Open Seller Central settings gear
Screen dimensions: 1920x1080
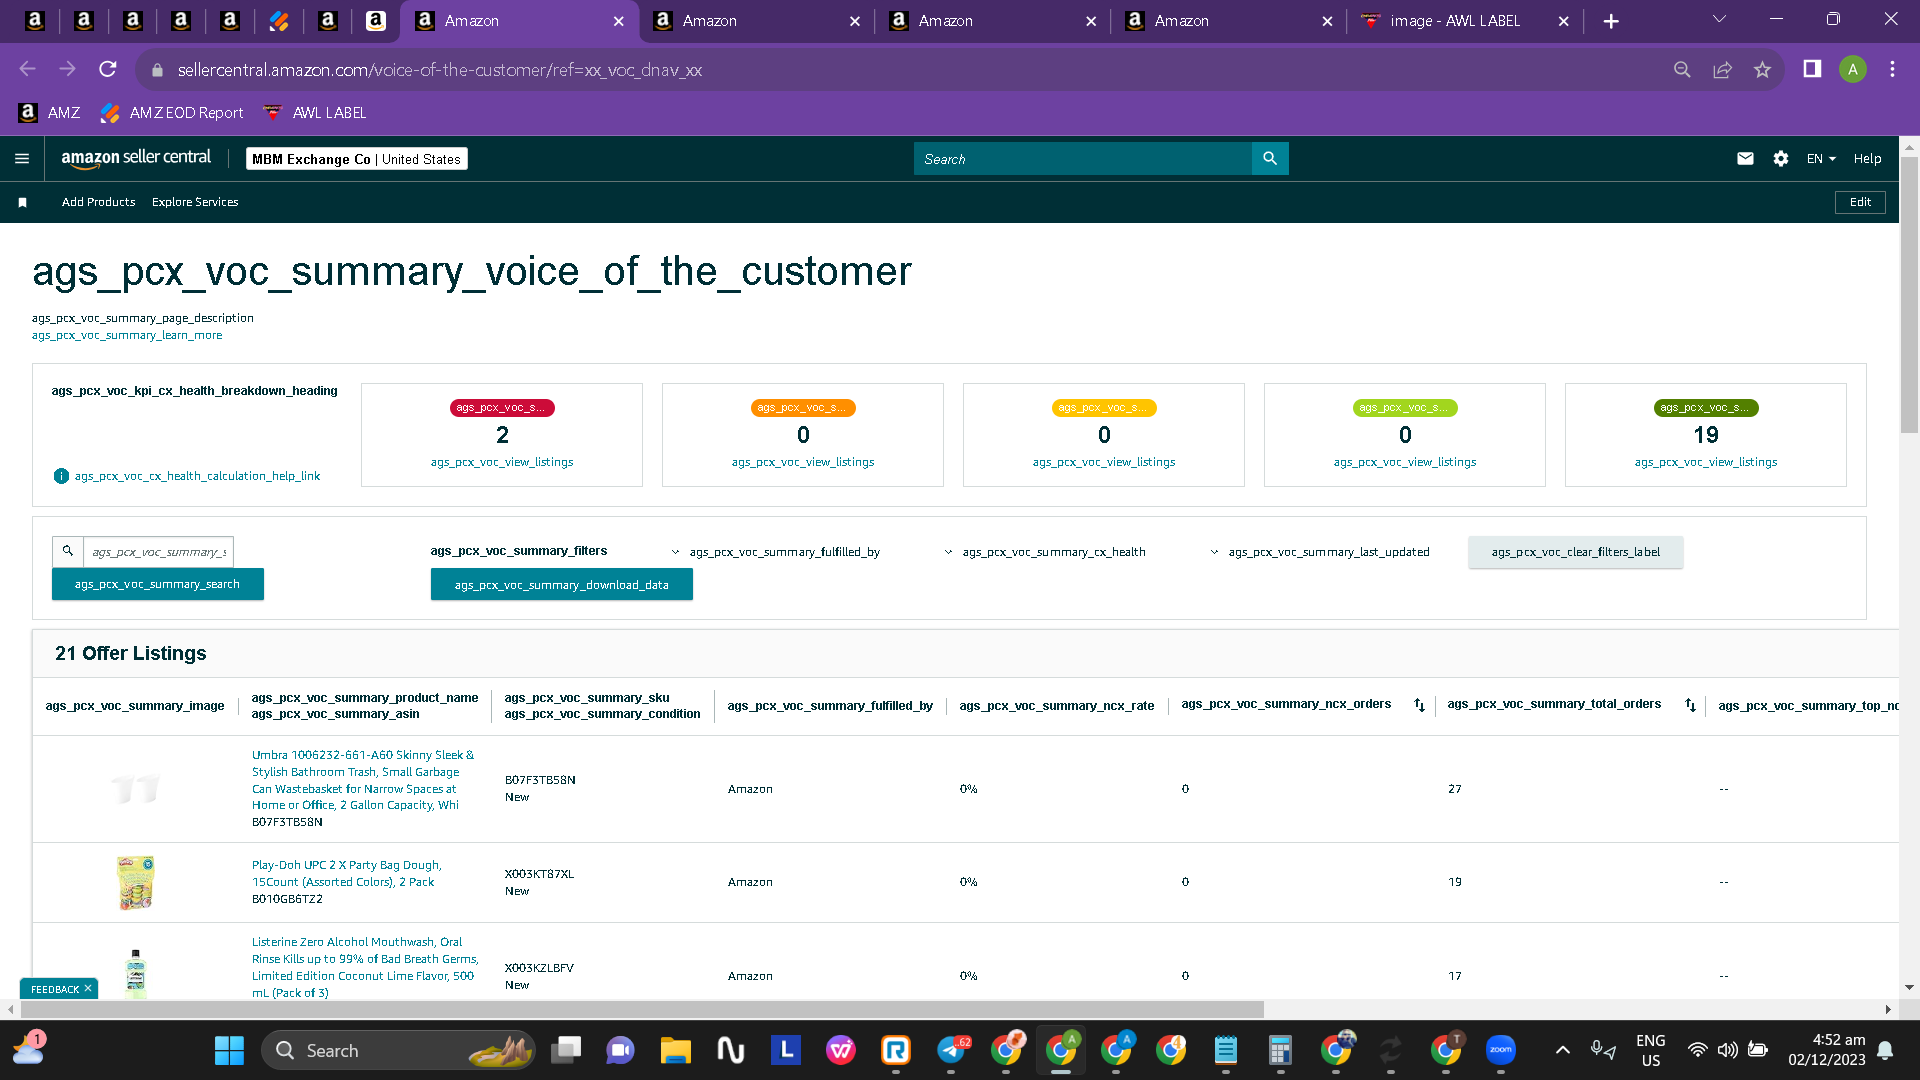coord(1781,158)
